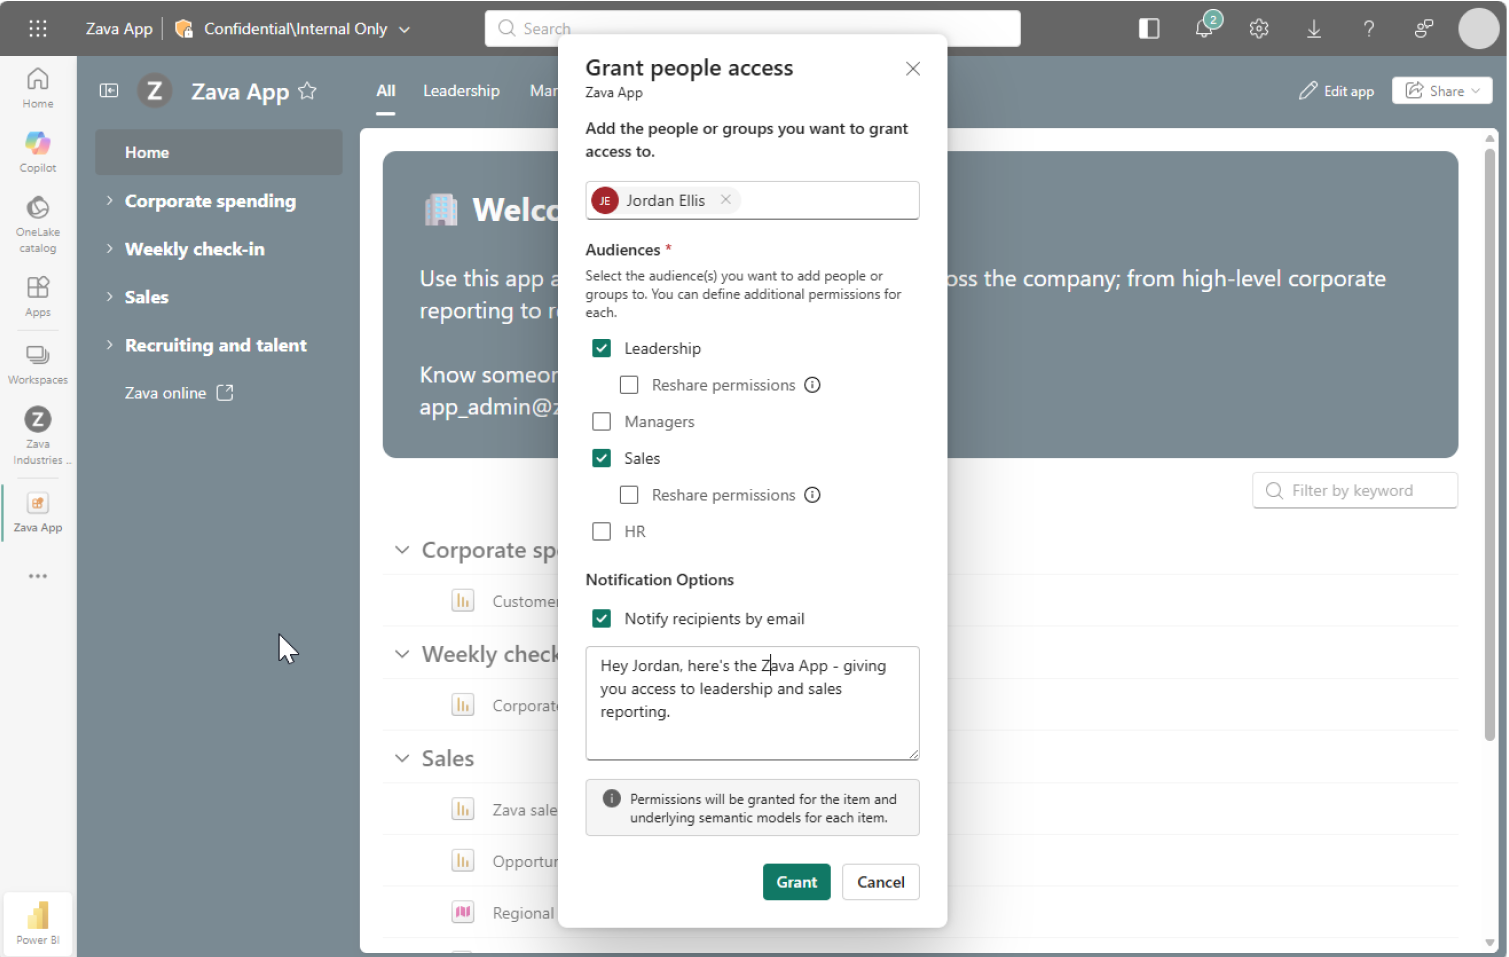Click the people or groups input field
This screenshot has height=957, width=1509.
tap(752, 200)
